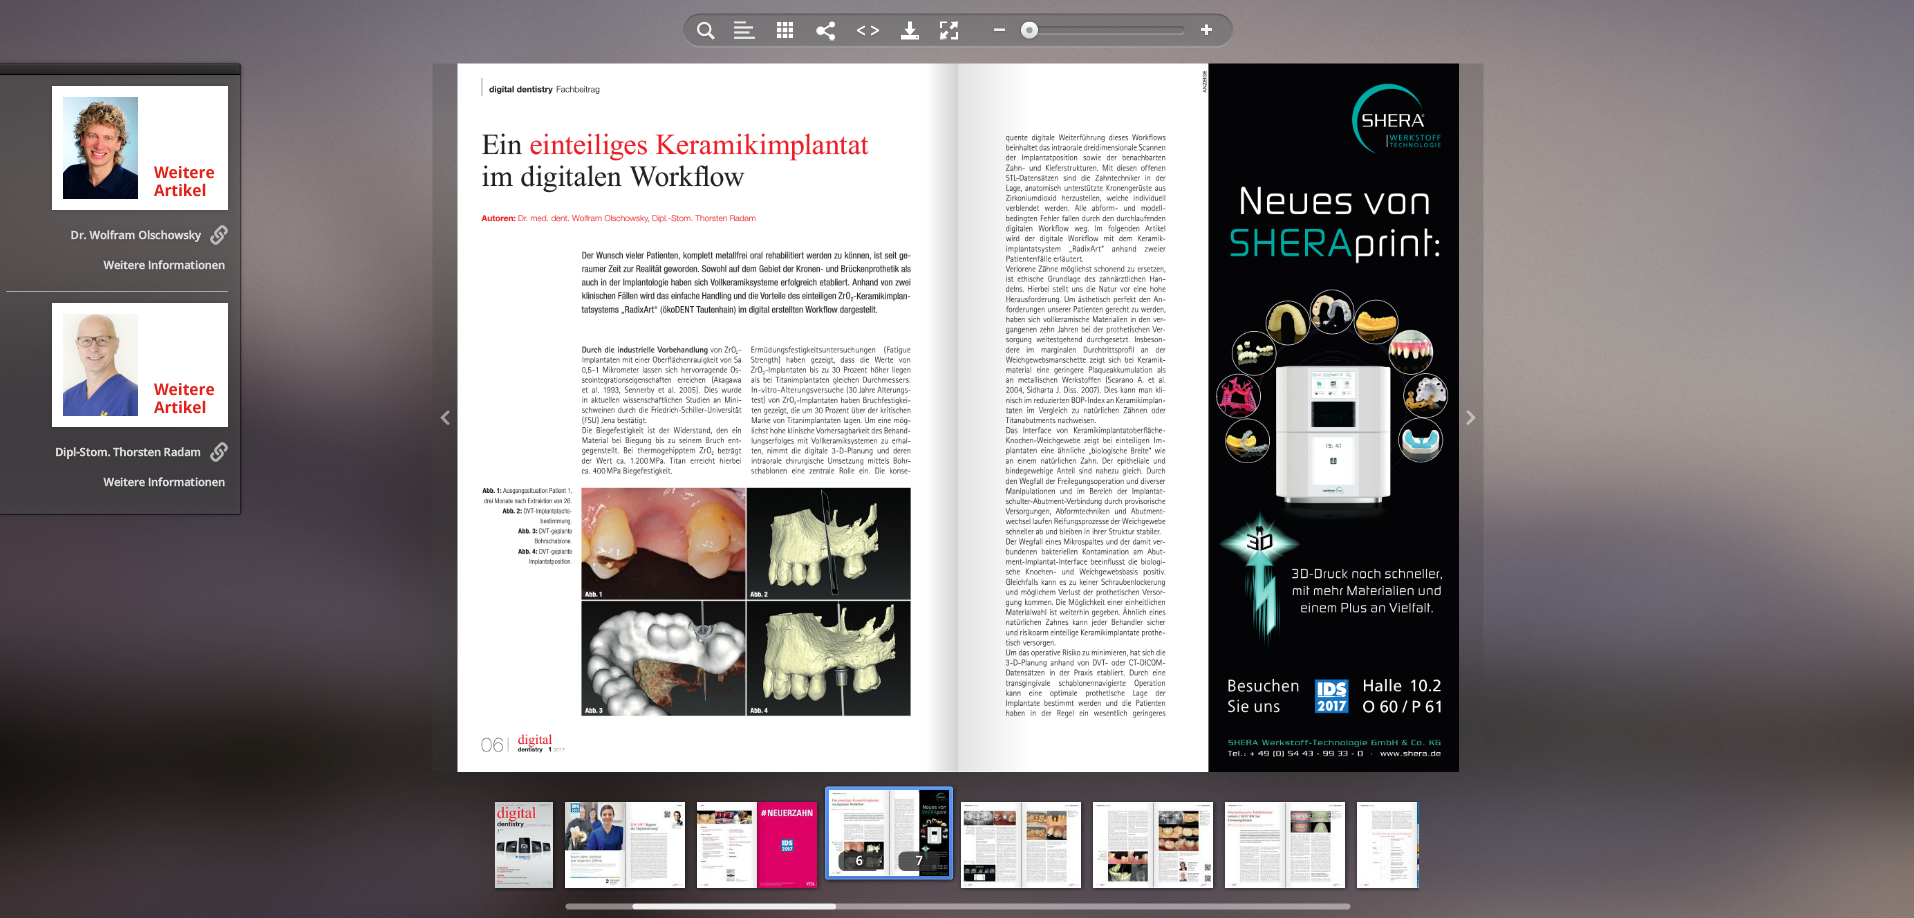
Task: Open the embed code icon
Action: pos(868,30)
